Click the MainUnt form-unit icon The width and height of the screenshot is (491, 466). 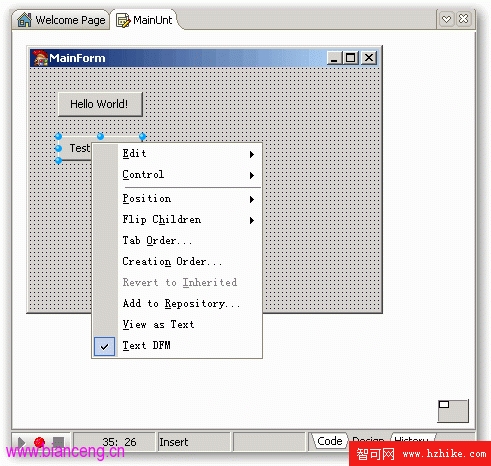click(x=123, y=20)
